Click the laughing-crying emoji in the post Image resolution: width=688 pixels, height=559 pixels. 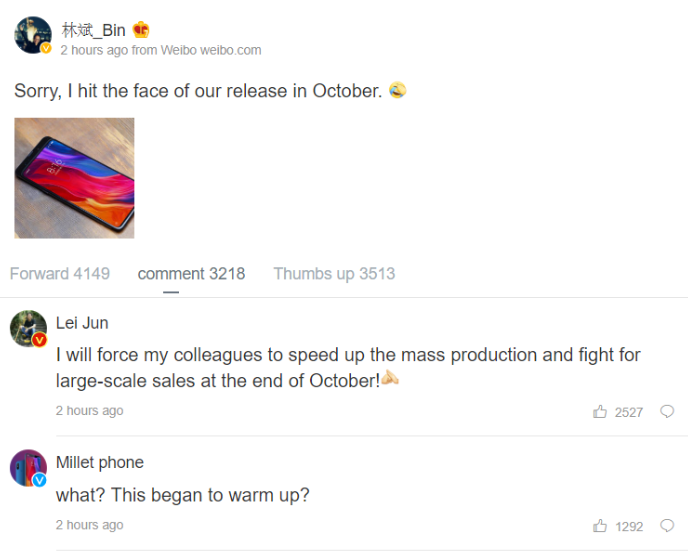click(x=397, y=91)
